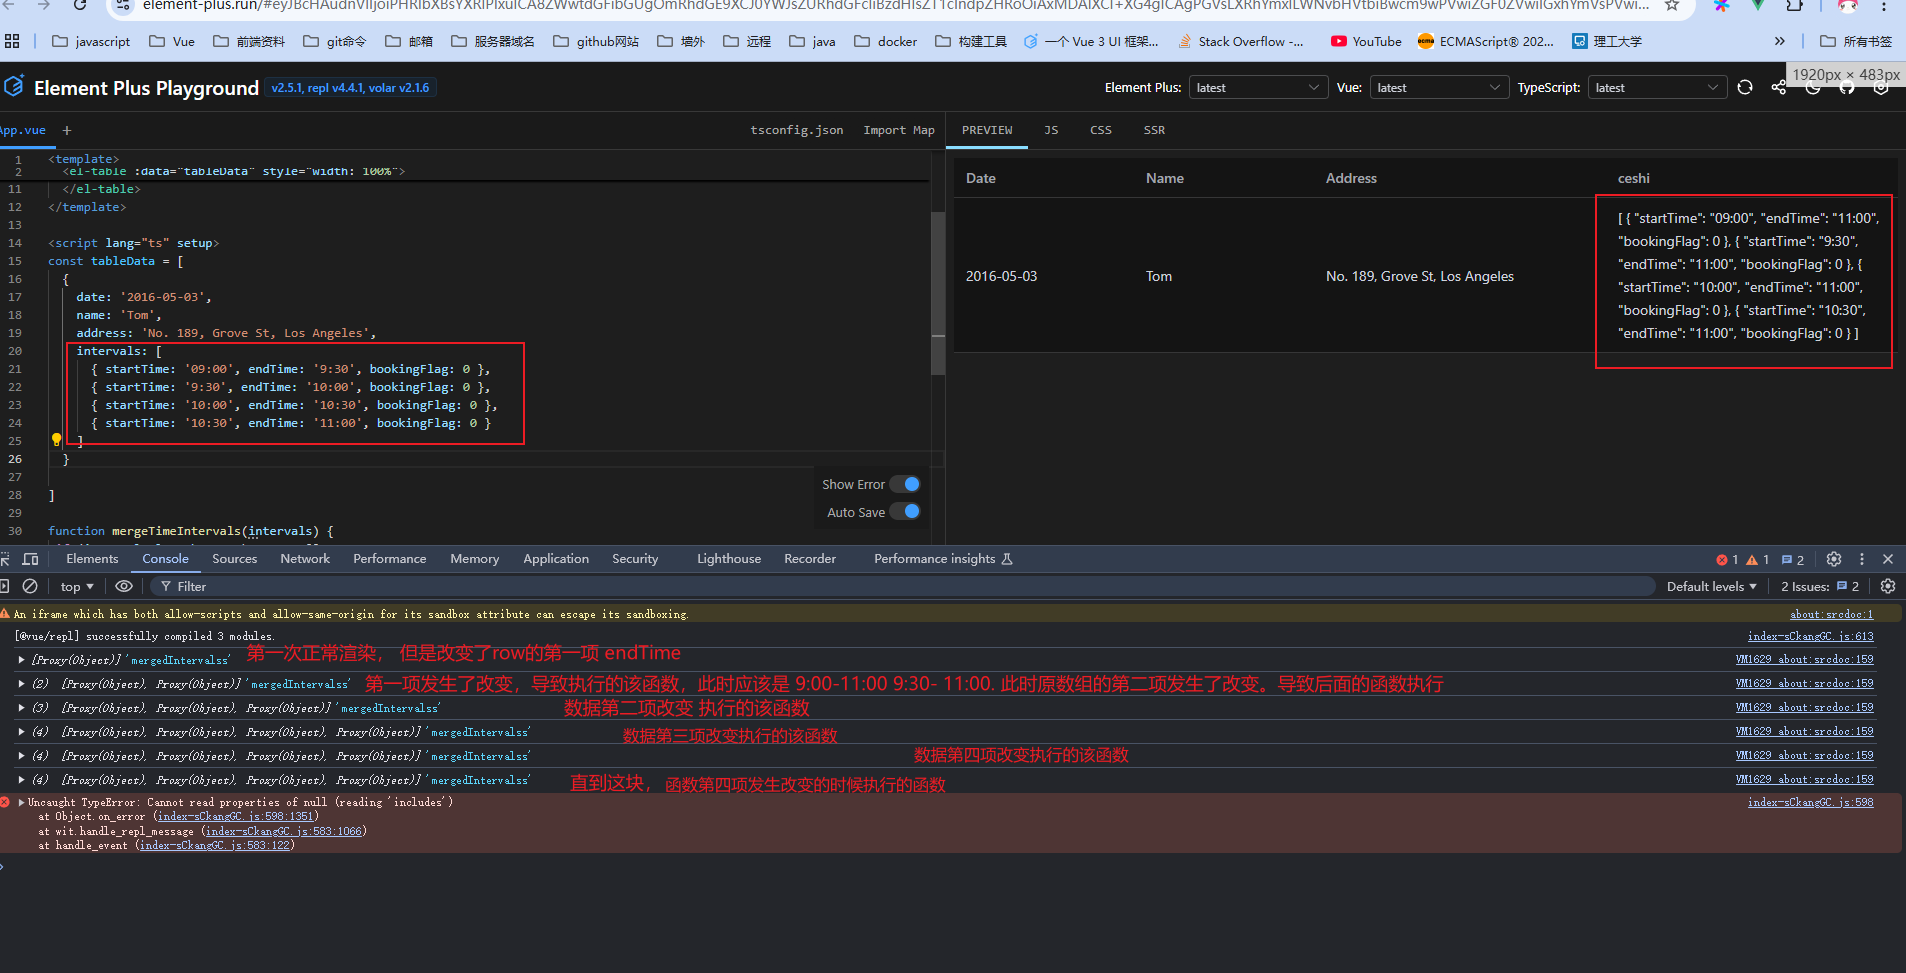The image size is (1906, 973).
Task: Open the Import Map file link
Action: 899,130
